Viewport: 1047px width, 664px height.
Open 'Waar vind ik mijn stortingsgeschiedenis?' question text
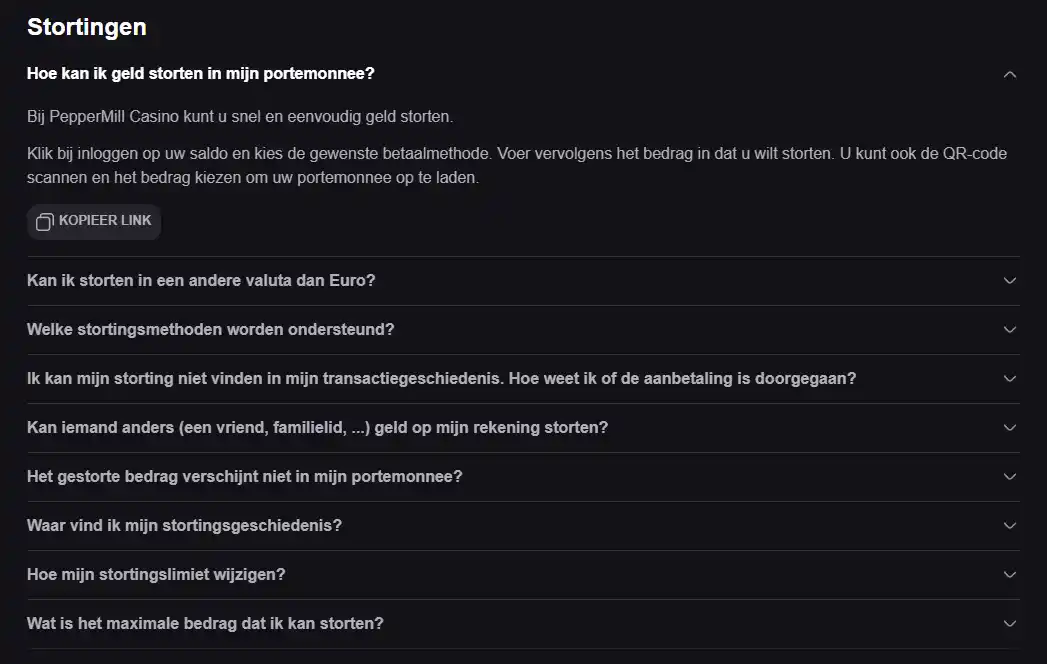coord(184,526)
